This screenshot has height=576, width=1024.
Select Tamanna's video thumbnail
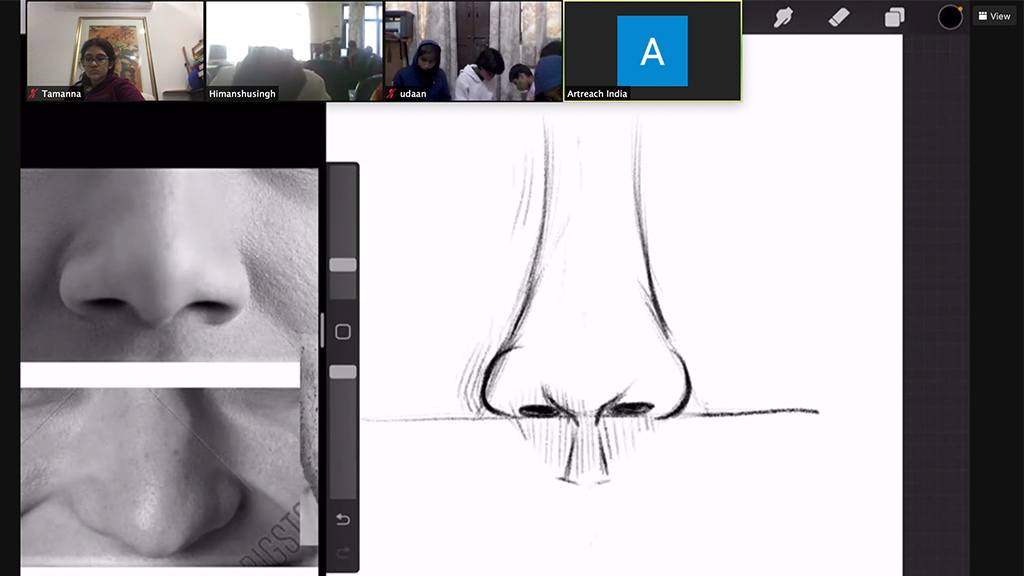coord(114,50)
